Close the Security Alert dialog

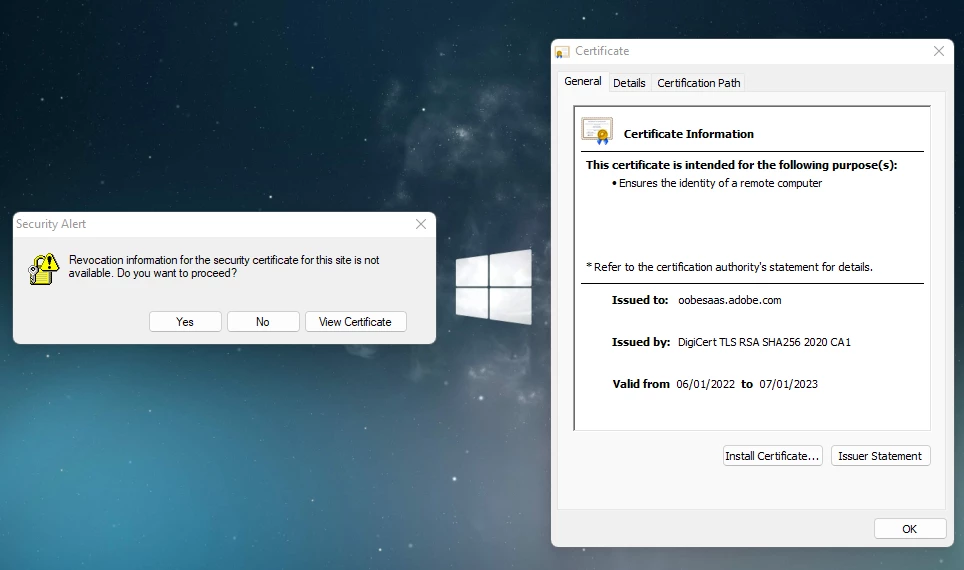(x=421, y=224)
